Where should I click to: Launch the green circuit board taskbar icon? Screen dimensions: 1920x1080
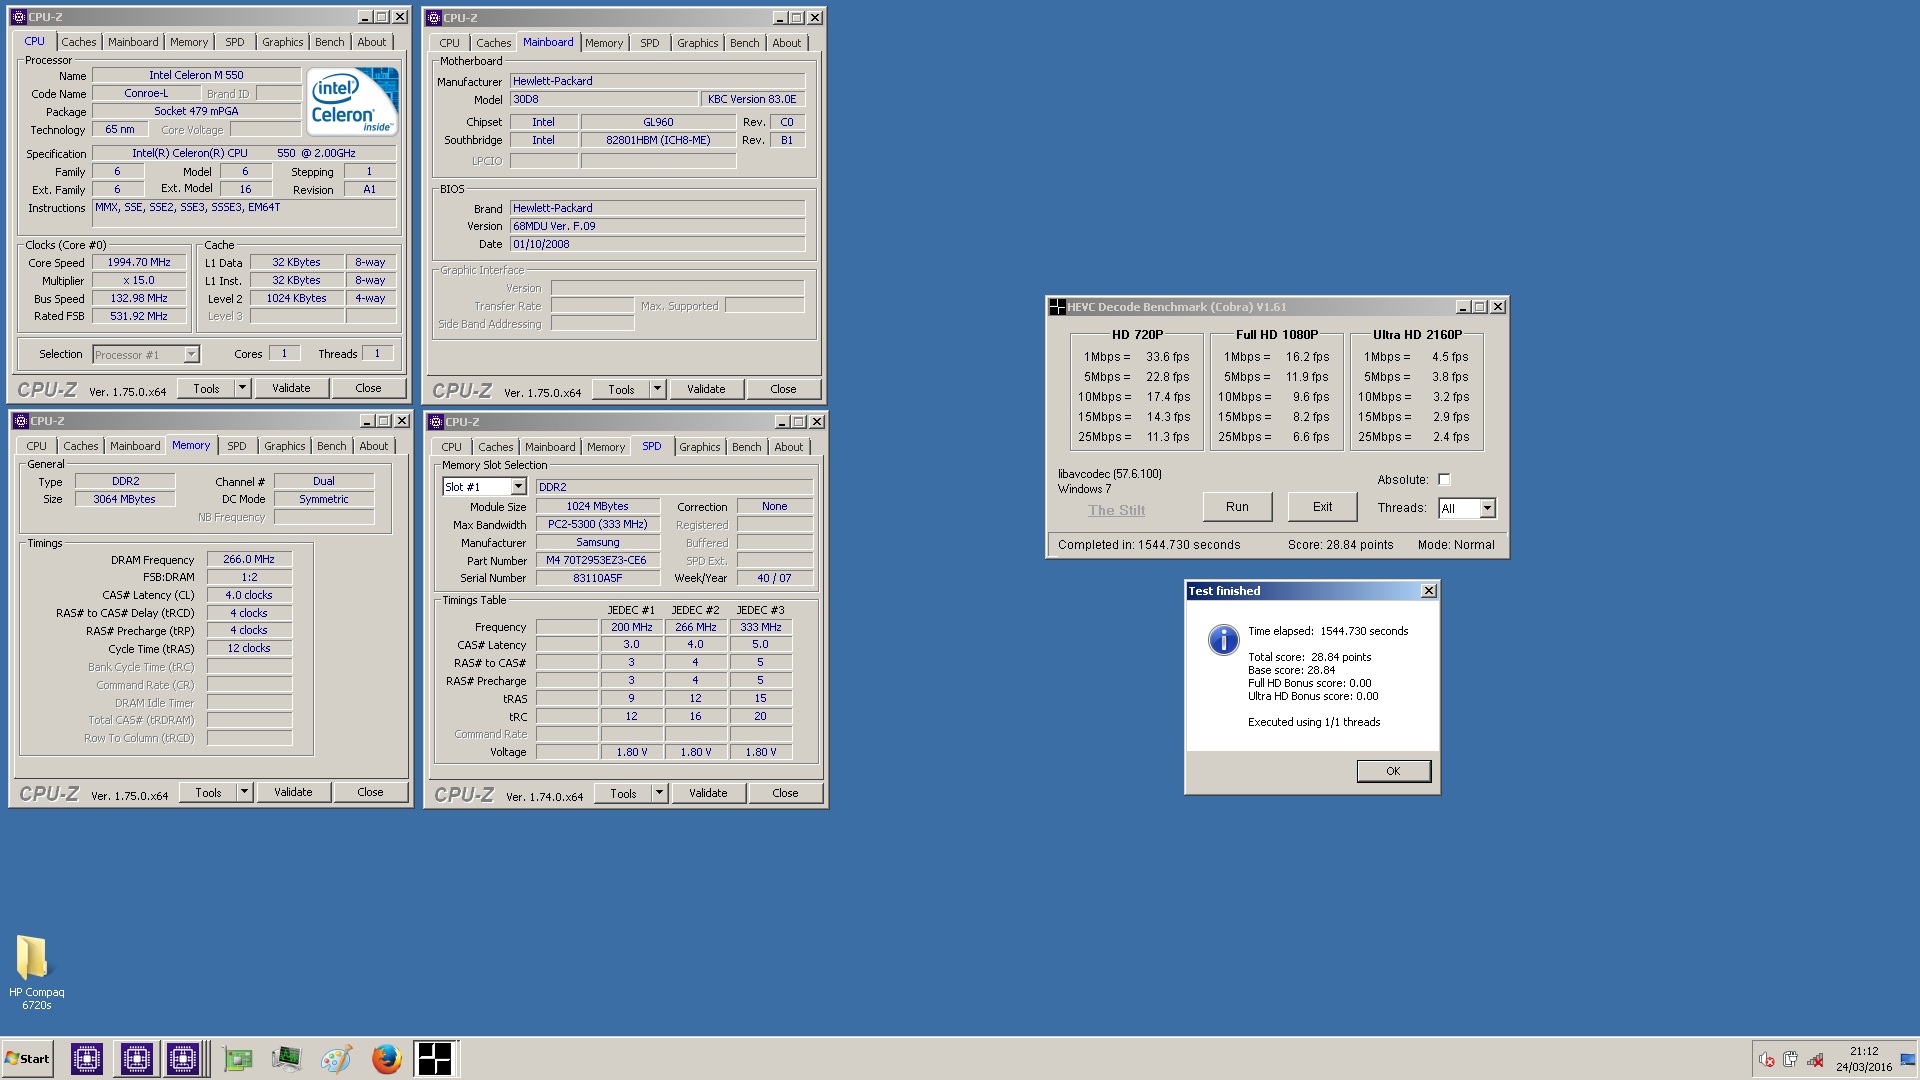(x=238, y=1058)
